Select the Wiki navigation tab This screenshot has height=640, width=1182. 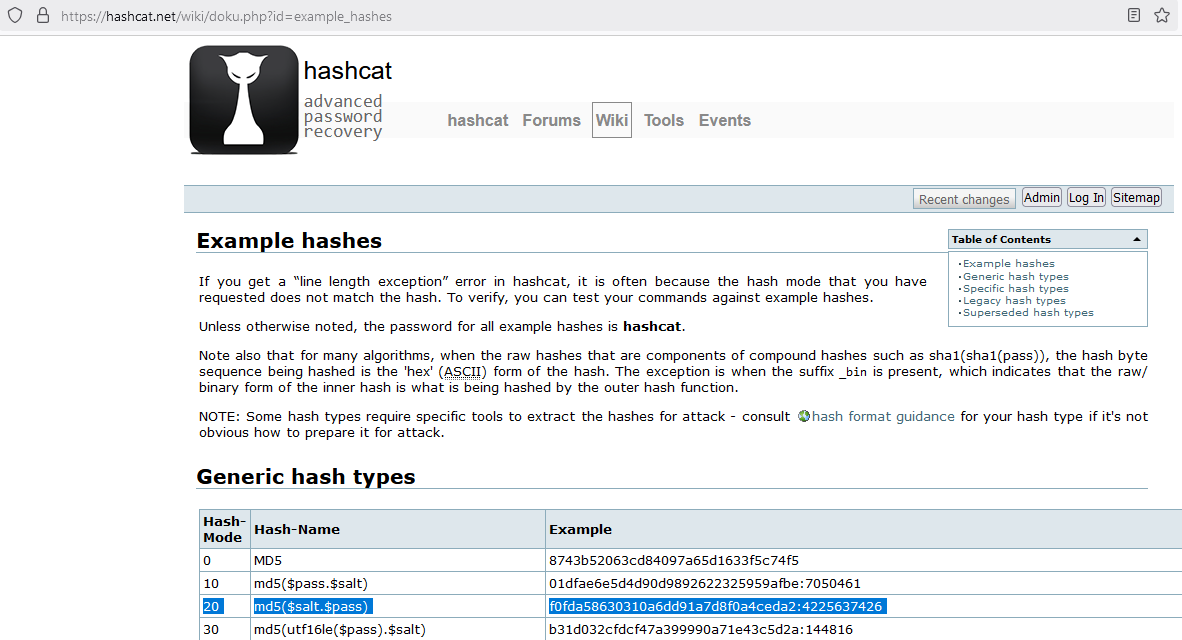coord(611,120)
